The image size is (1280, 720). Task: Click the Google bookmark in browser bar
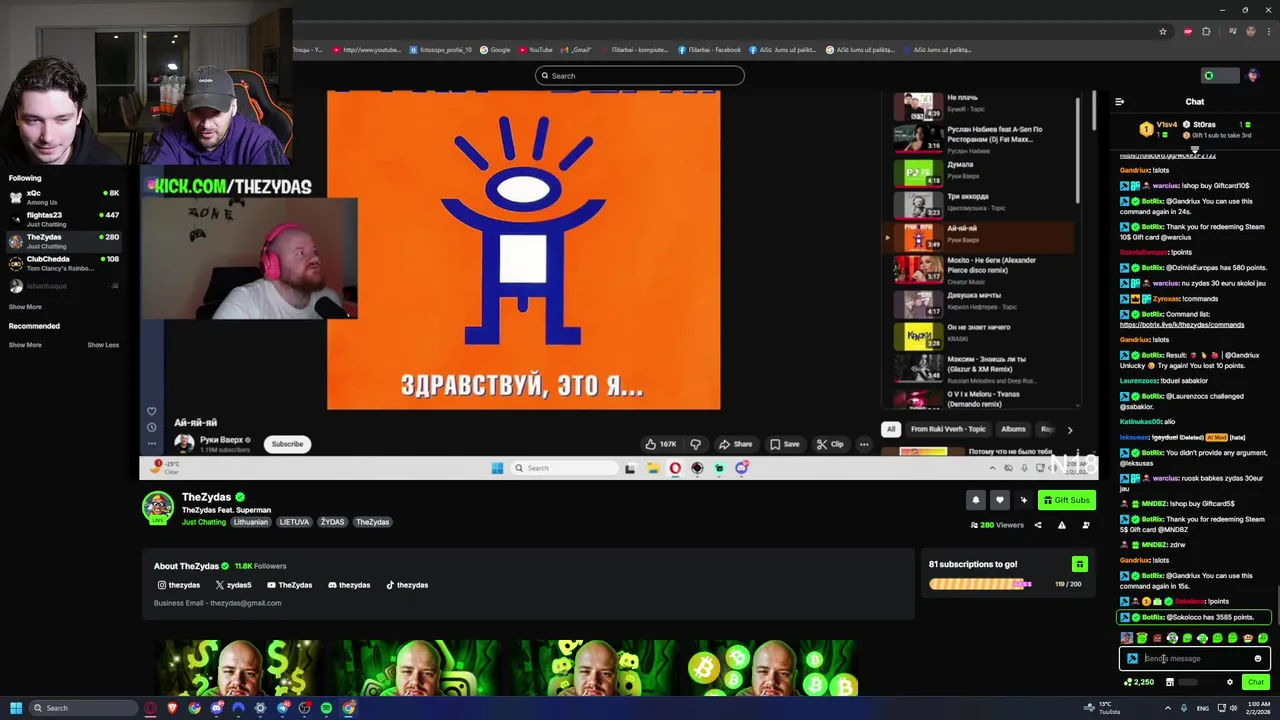495,50
